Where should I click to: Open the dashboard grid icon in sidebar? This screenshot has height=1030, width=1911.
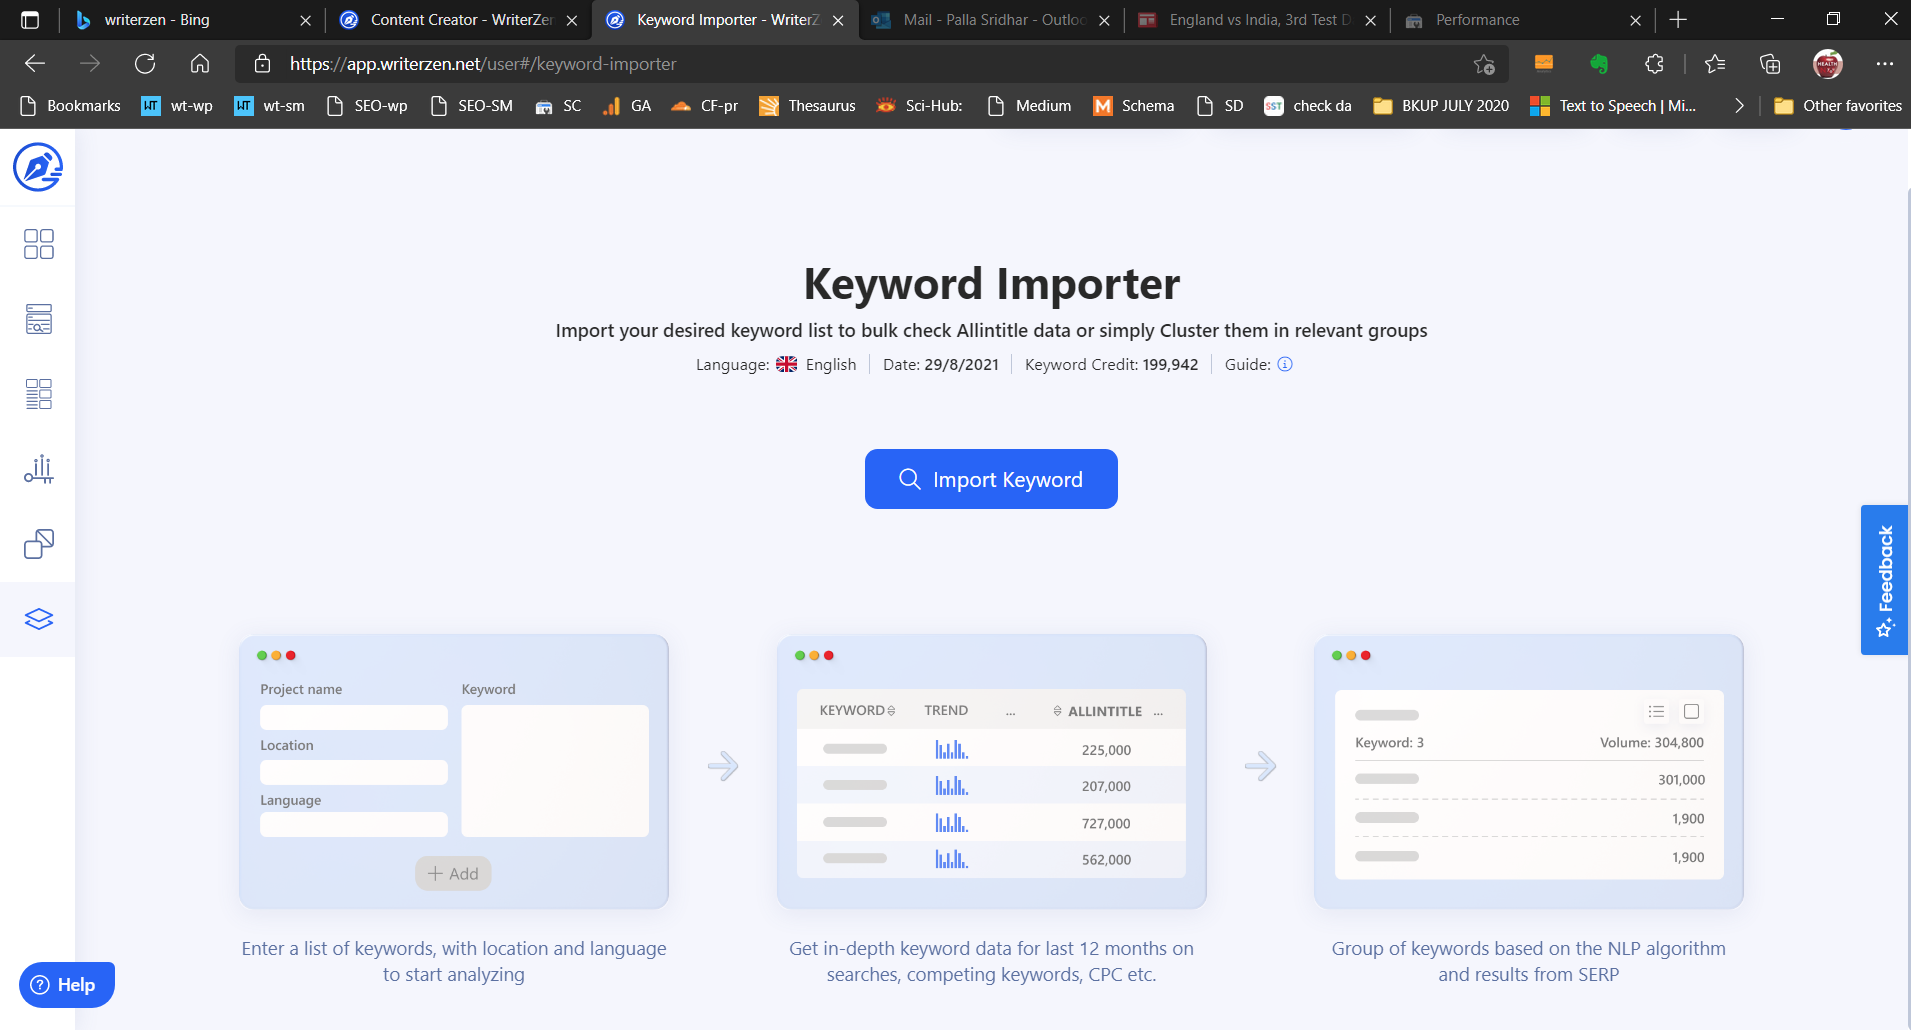pyautogui.click(x=38, y=244)
